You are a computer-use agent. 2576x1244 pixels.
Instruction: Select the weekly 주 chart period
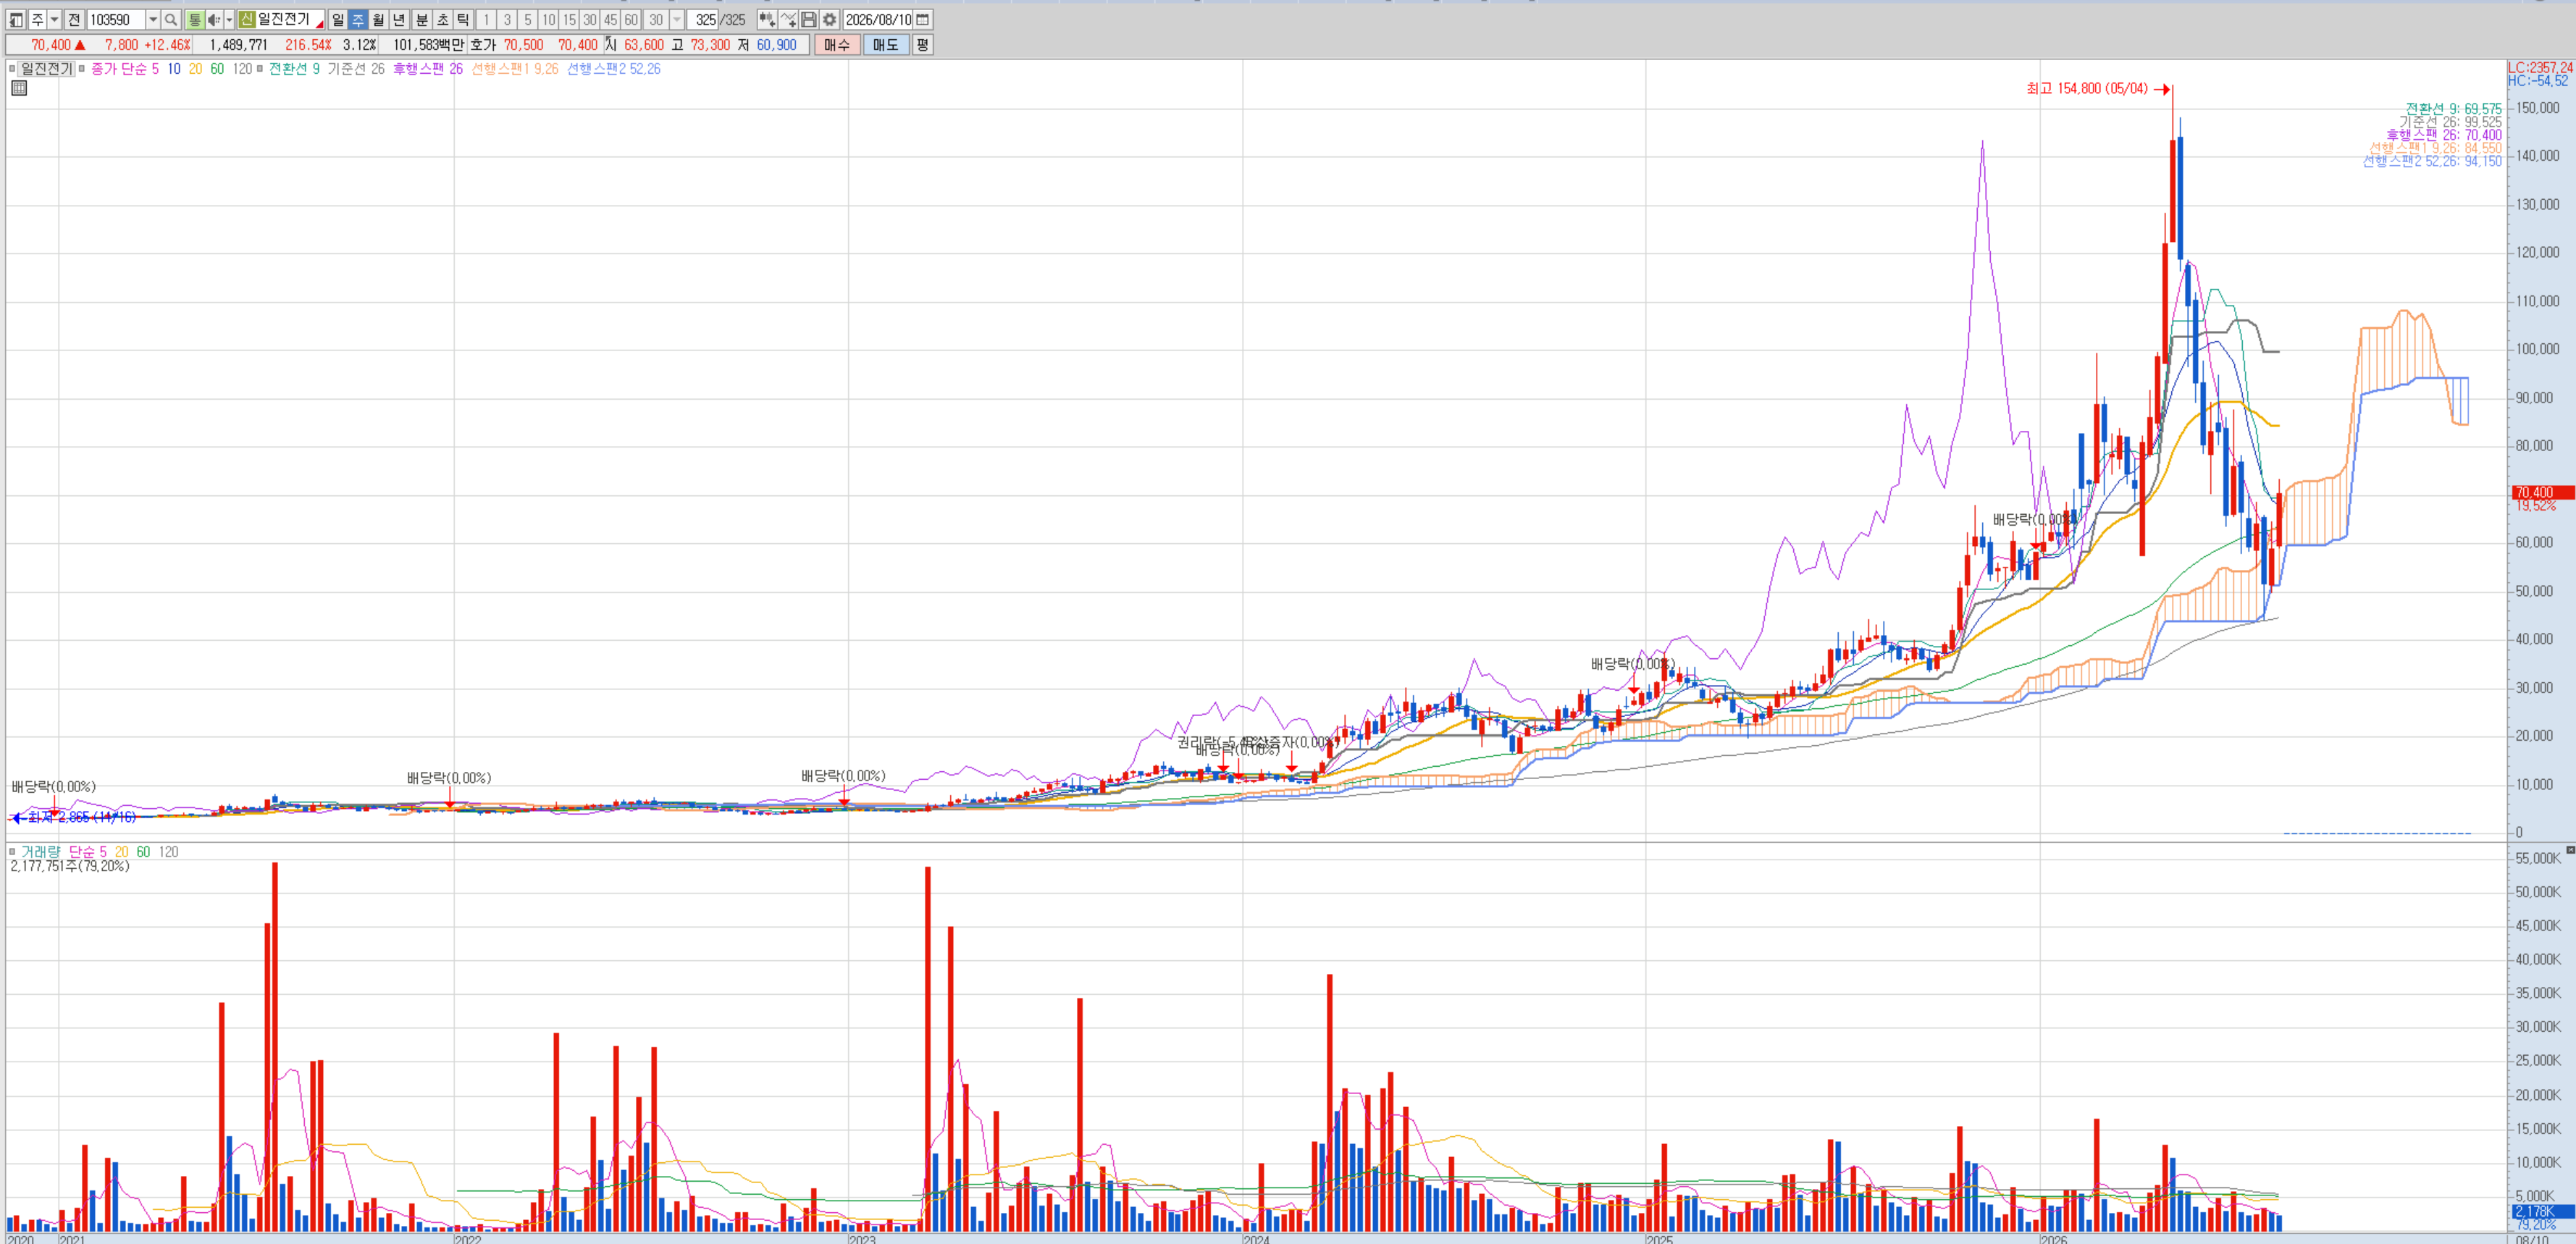click(x=358, y=20)
